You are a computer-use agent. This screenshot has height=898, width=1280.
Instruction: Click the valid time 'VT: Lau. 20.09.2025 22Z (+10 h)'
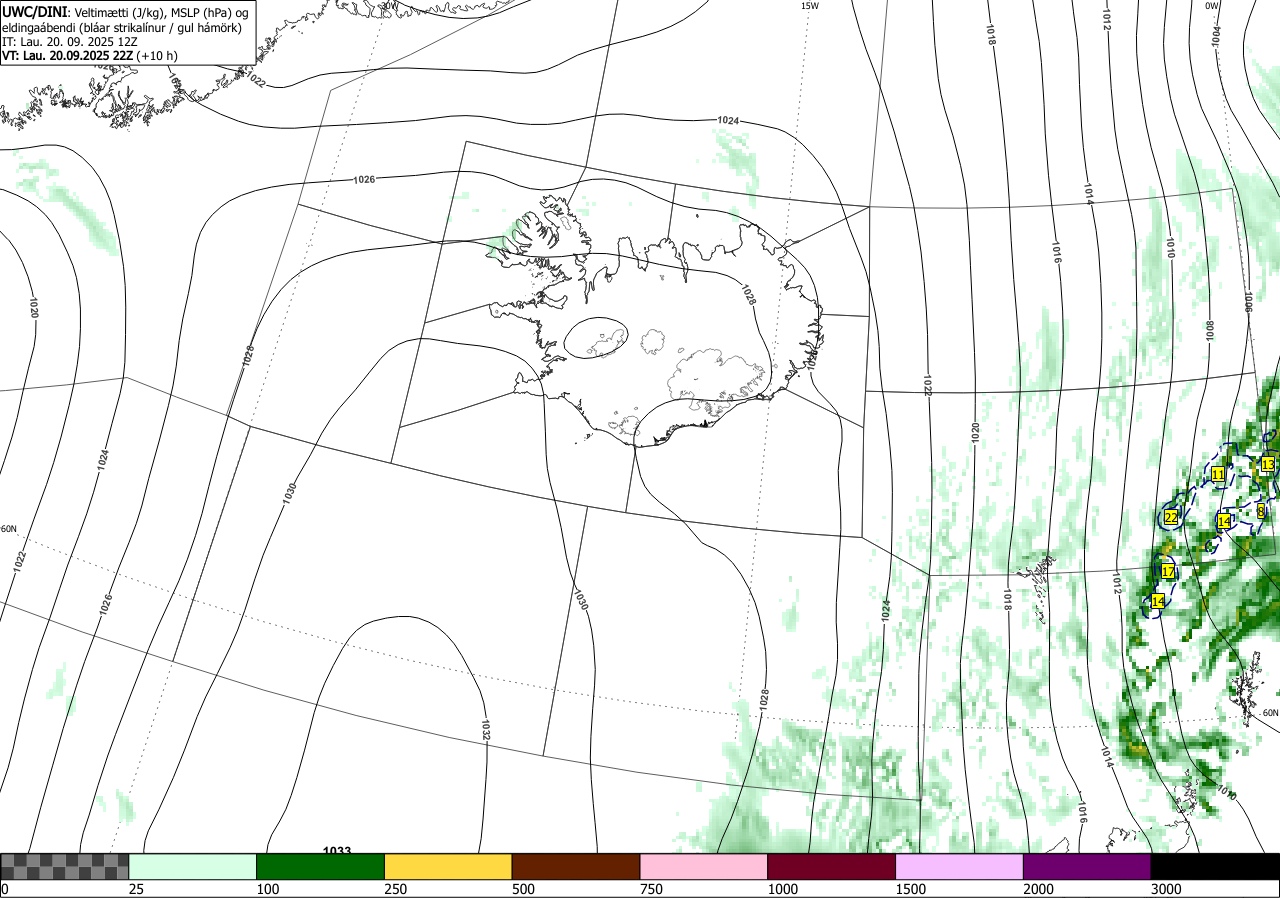pos(90,57)
